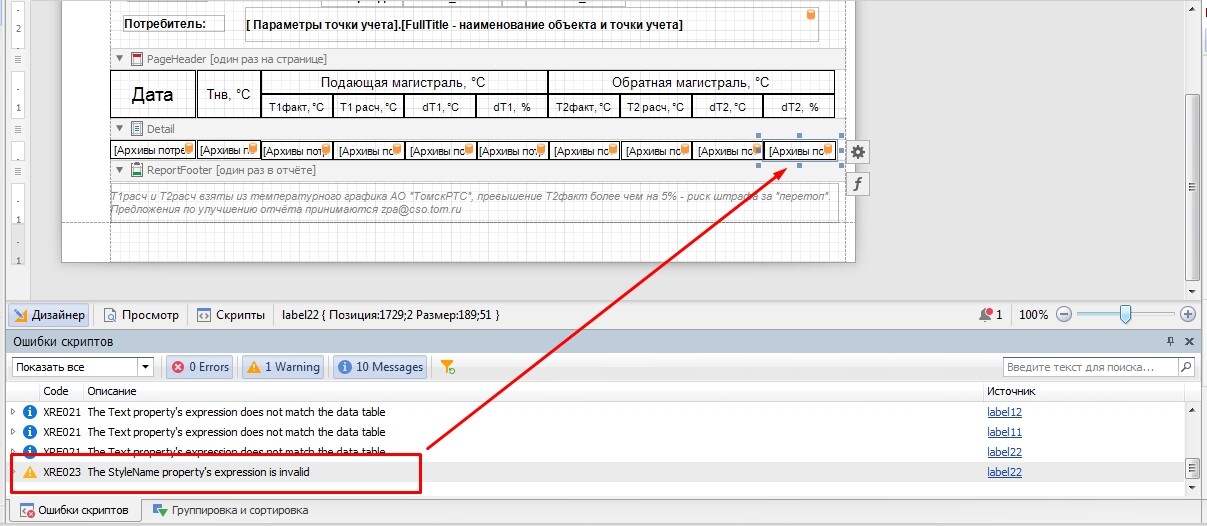Toggle the 0 Errors filter

[x=199, y=367]
